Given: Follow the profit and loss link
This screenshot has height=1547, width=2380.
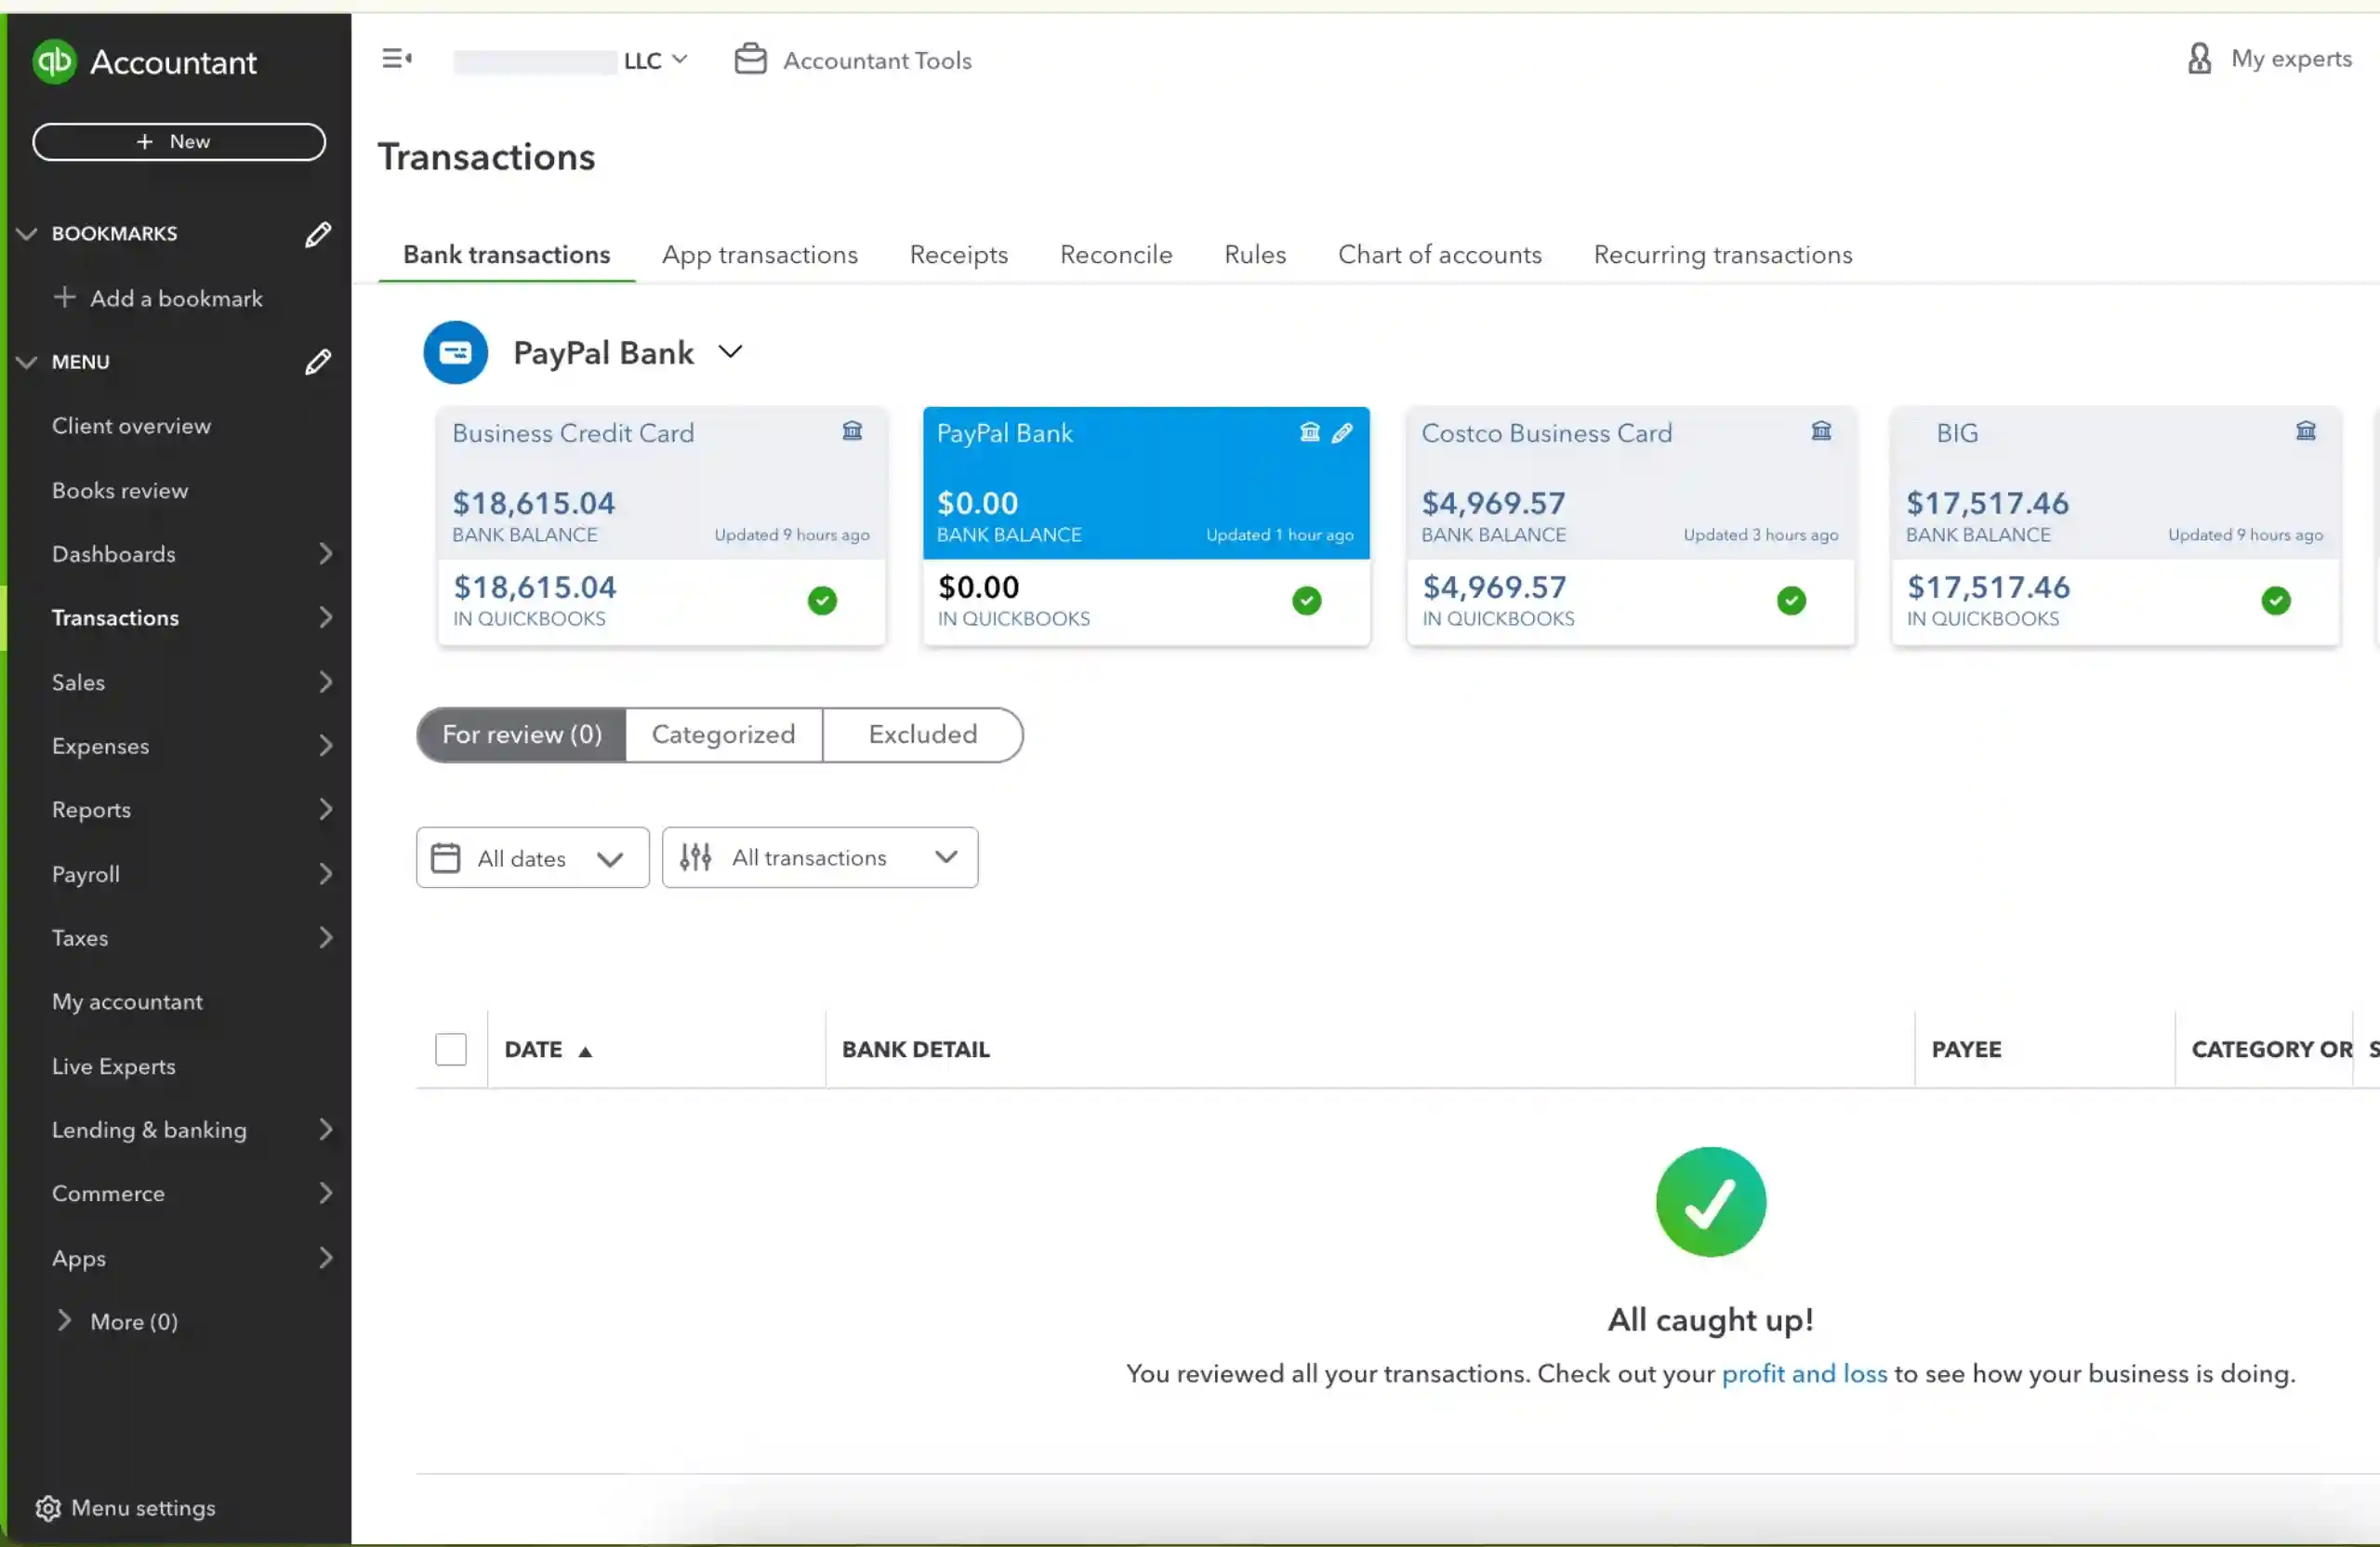Looking at the screenshot, I should tap(1804, 1374).
